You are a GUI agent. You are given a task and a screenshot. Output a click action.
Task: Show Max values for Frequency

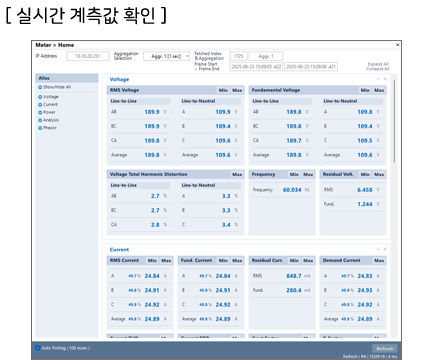pos(308,174)
